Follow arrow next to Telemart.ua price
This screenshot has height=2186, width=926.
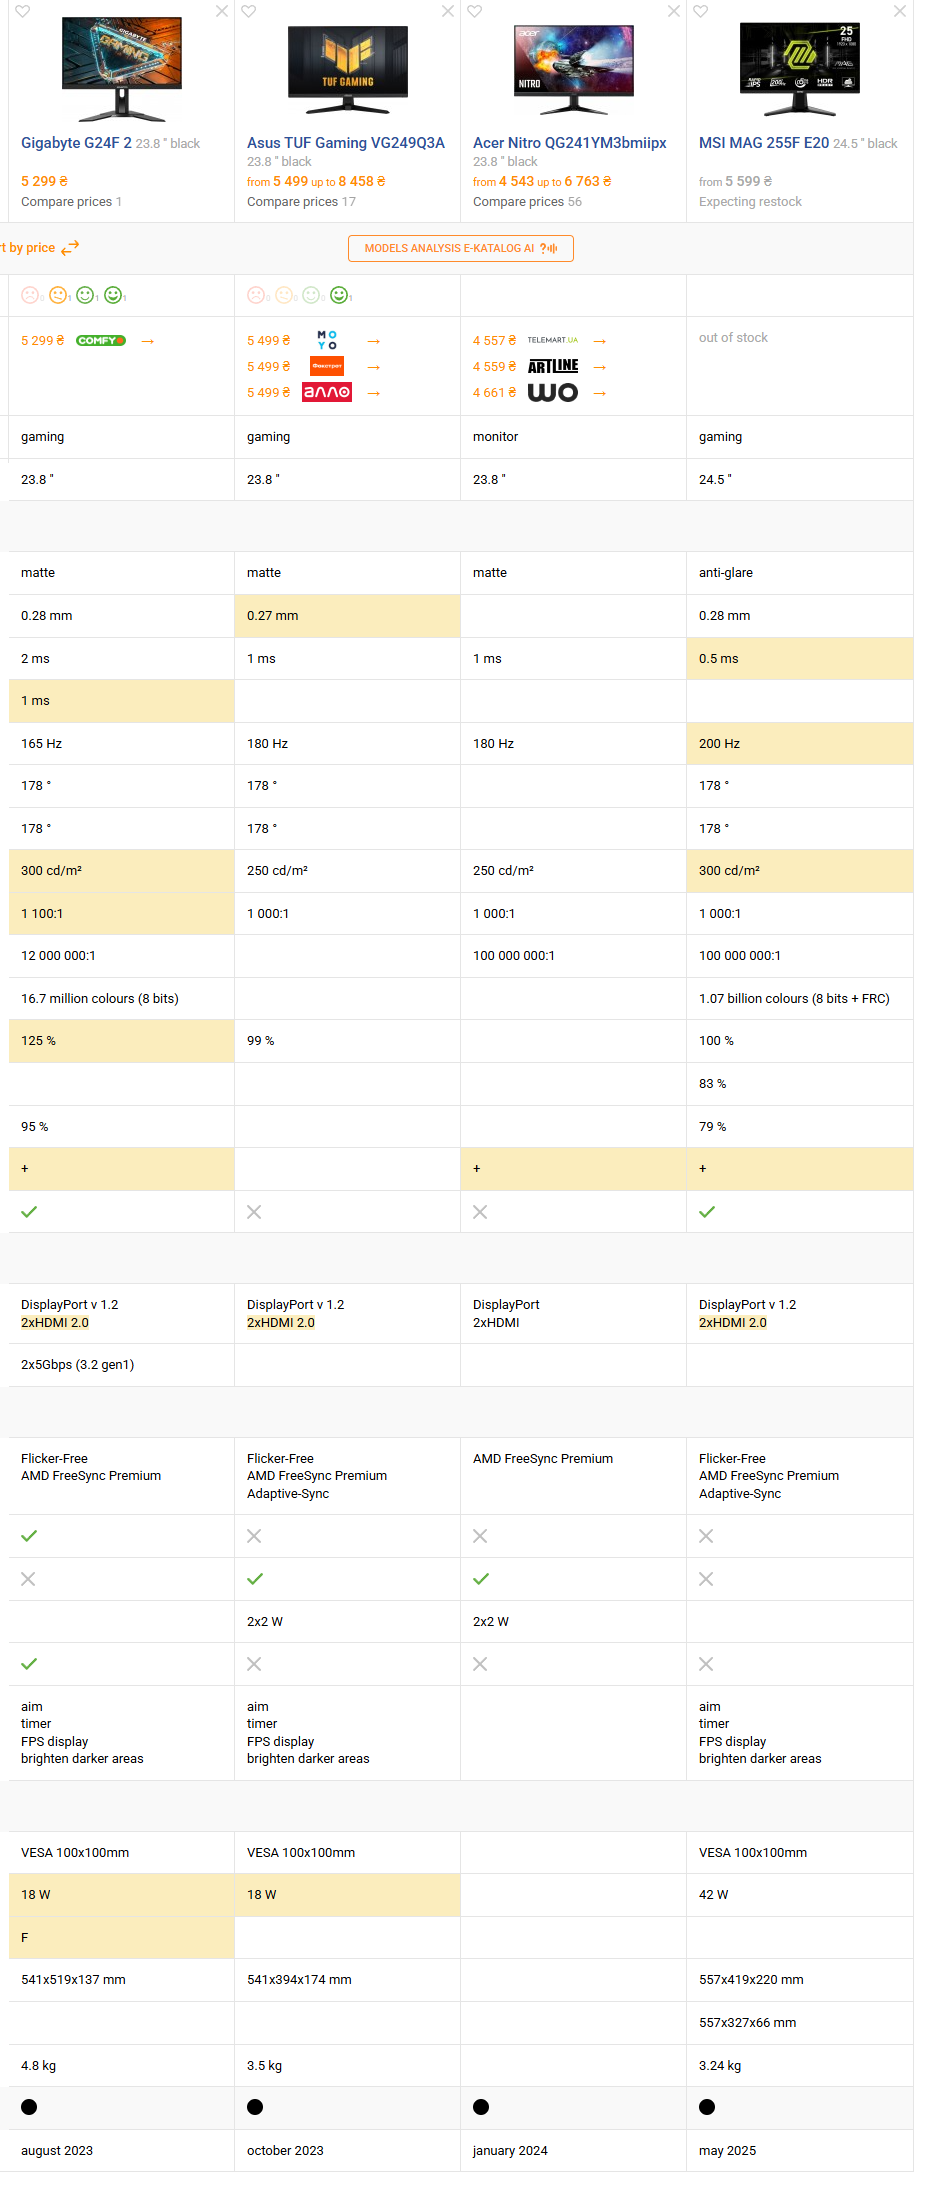point(600,341)
